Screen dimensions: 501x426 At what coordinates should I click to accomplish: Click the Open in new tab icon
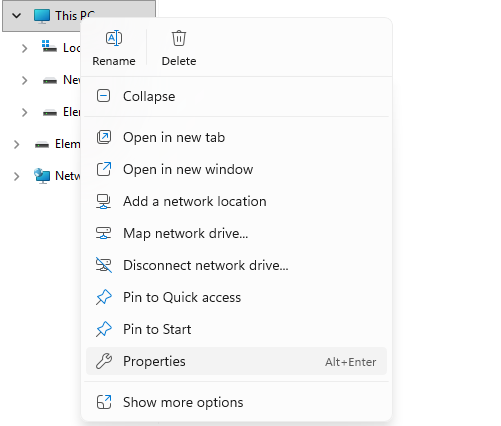tap(104, 137)
